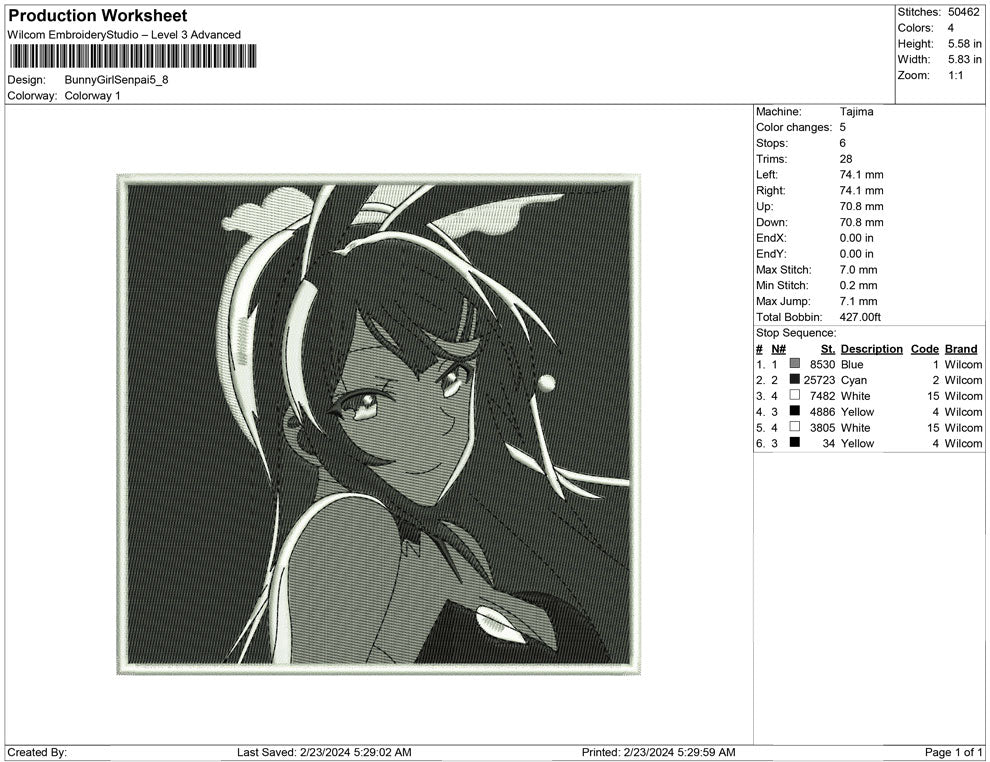Click stitch count '4886' in stop sequence

pos(822,412)
